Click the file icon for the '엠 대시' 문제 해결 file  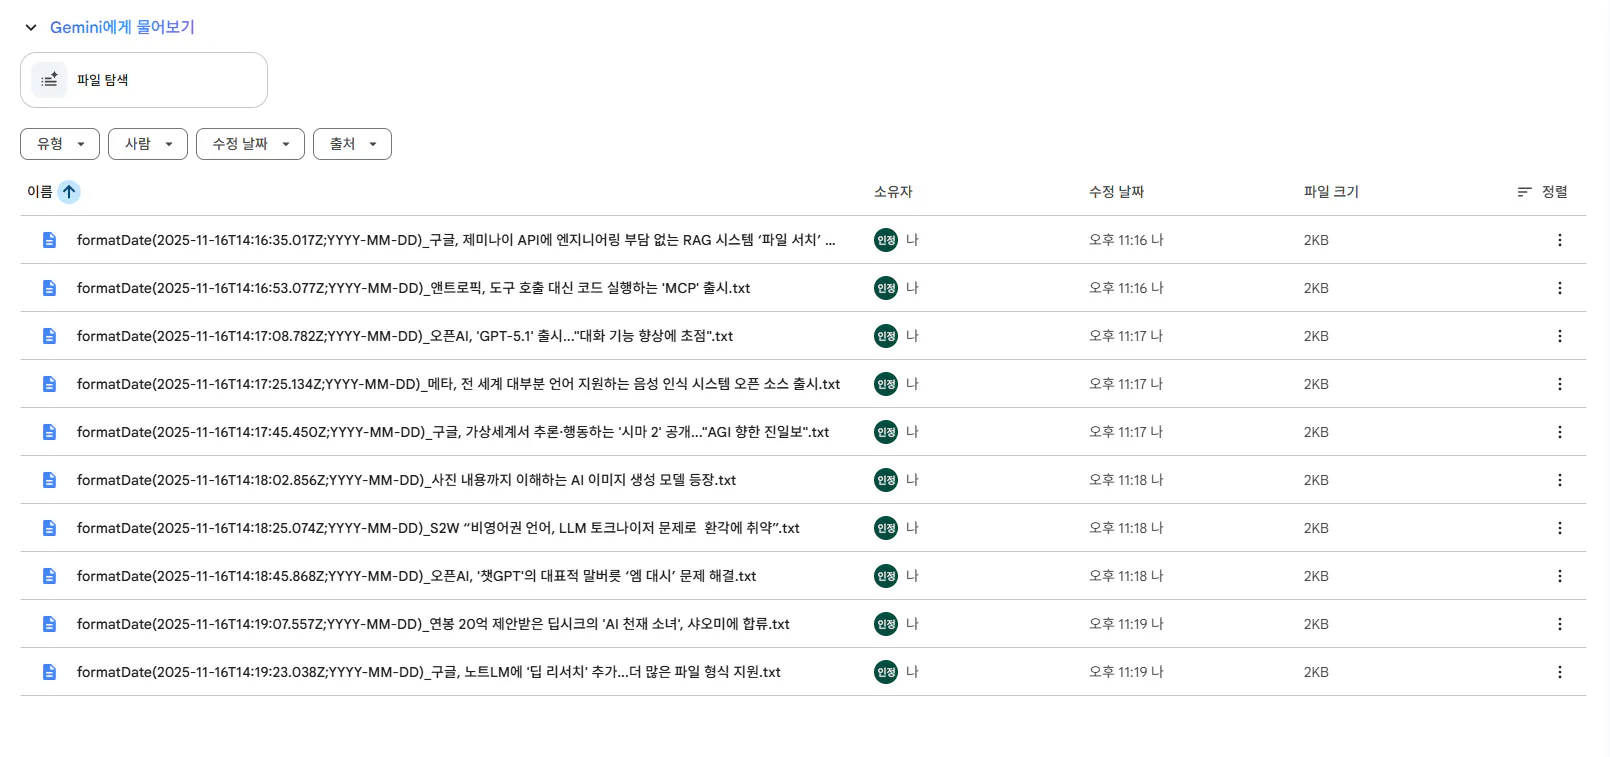tap(49, 576)
